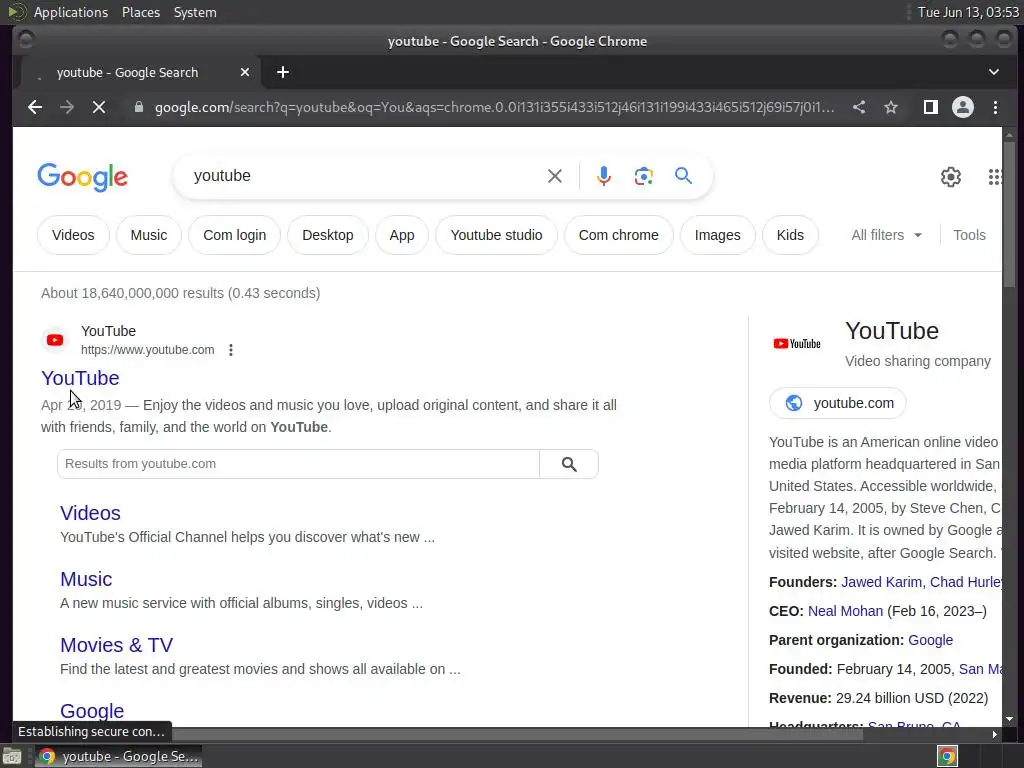Focus the Google search box
Screen dimensions: 1024x768
click(366, 176)
